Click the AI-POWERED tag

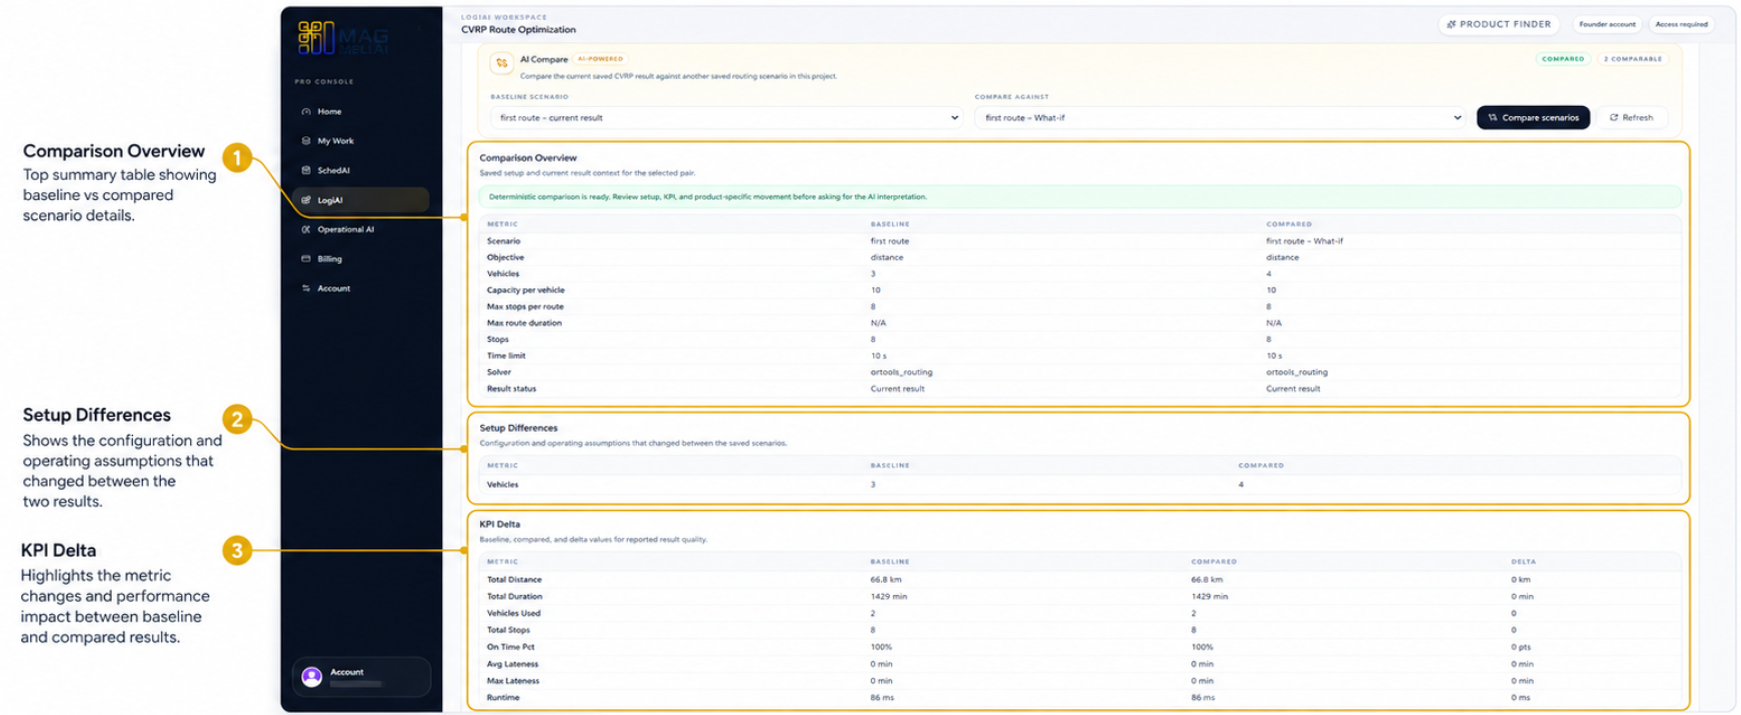coord(600,59)
